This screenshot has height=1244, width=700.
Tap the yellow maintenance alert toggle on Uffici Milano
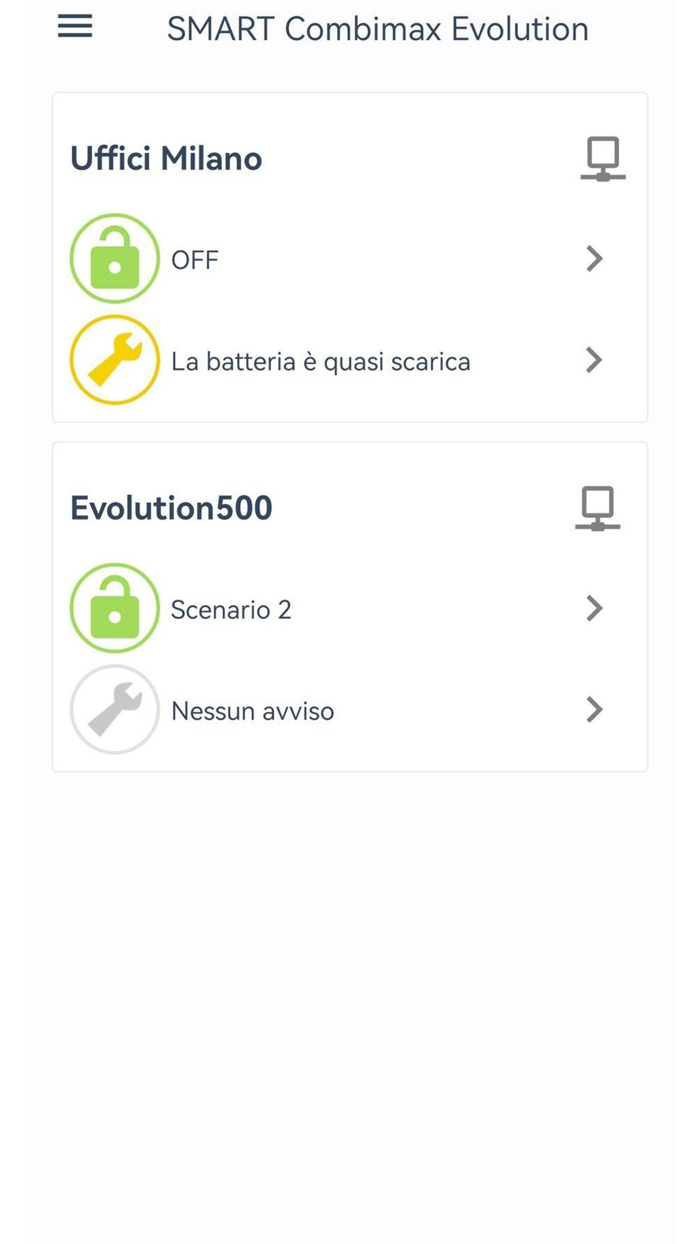pos(114,359)
